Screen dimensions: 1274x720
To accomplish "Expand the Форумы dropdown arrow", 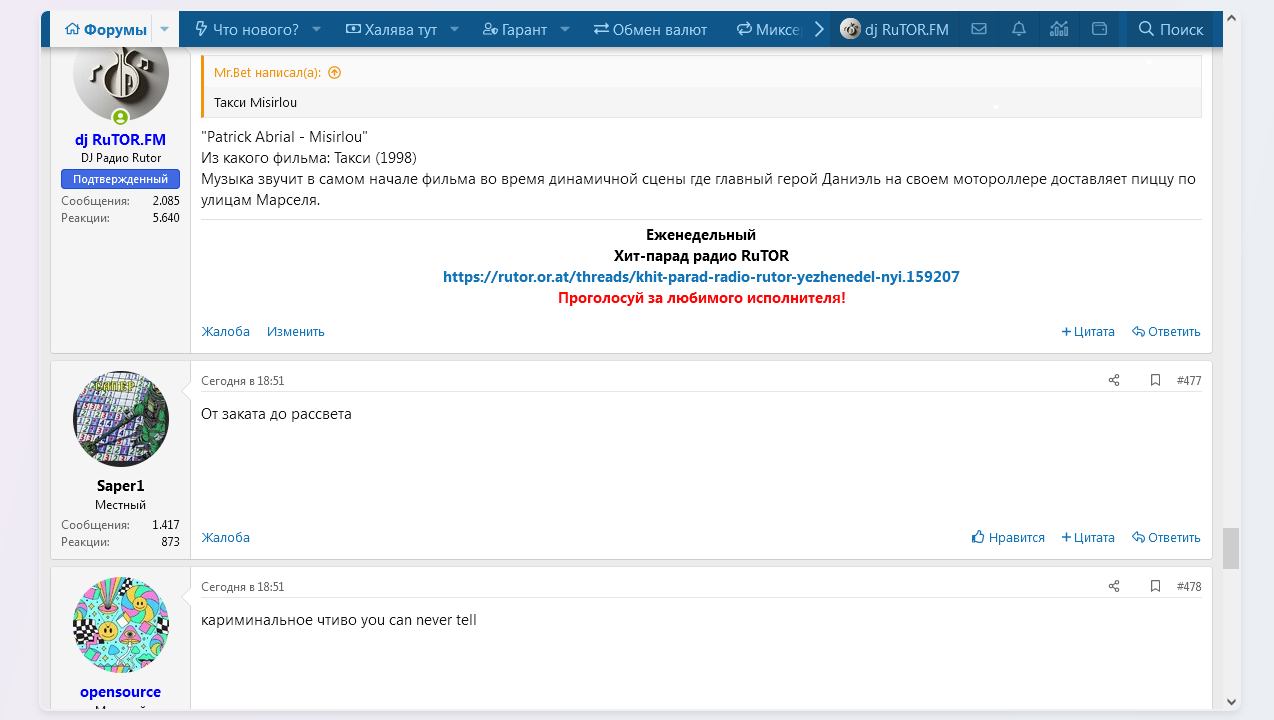I will pyautogui.click(x=165, y=29).
